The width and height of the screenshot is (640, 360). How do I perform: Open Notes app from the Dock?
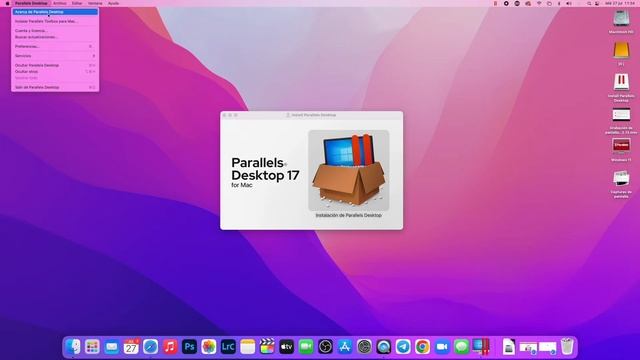pyautogui.click(x=247, y=347)
